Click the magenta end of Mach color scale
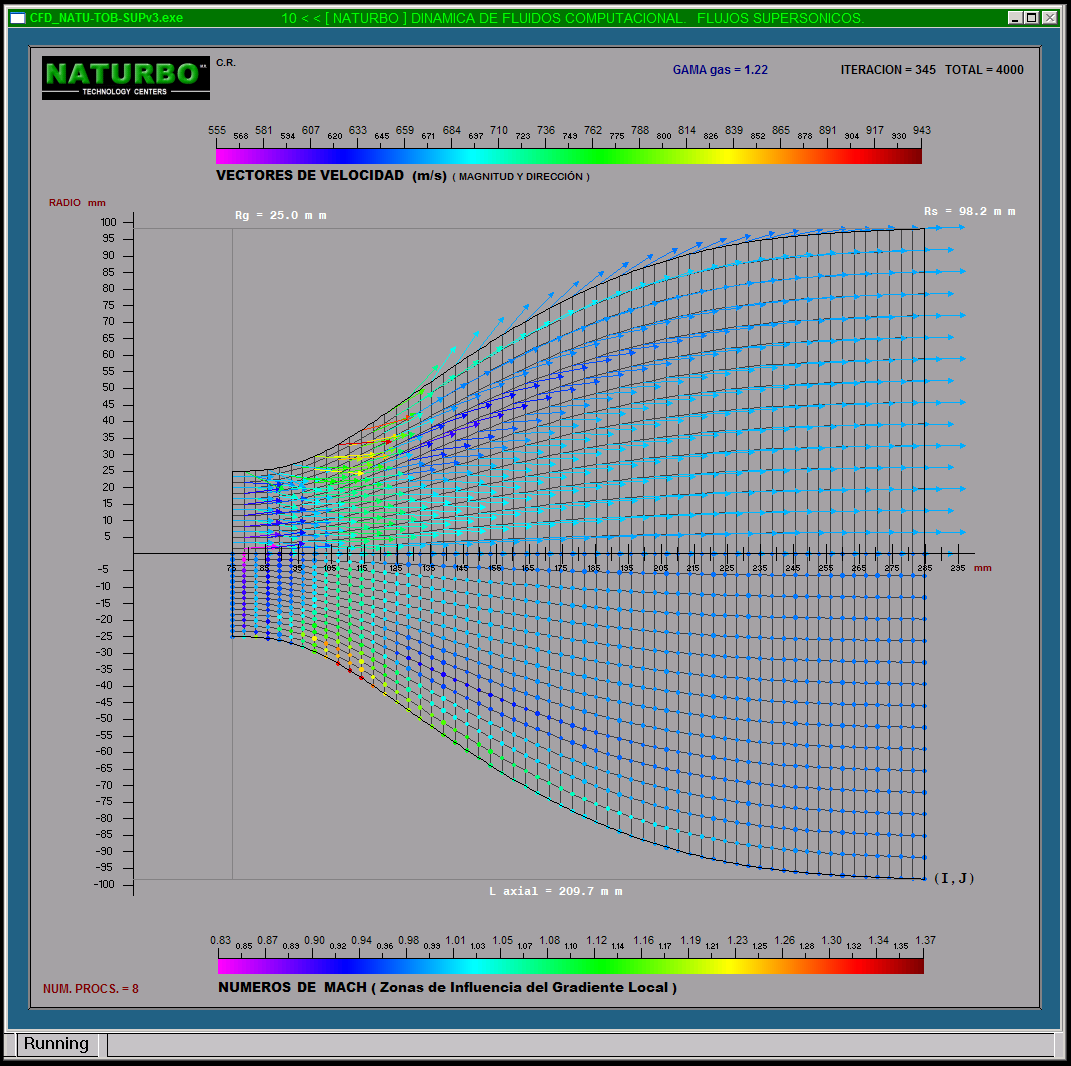The width and height of the screenshot is (1071, 1066). [x=223, y=966]
